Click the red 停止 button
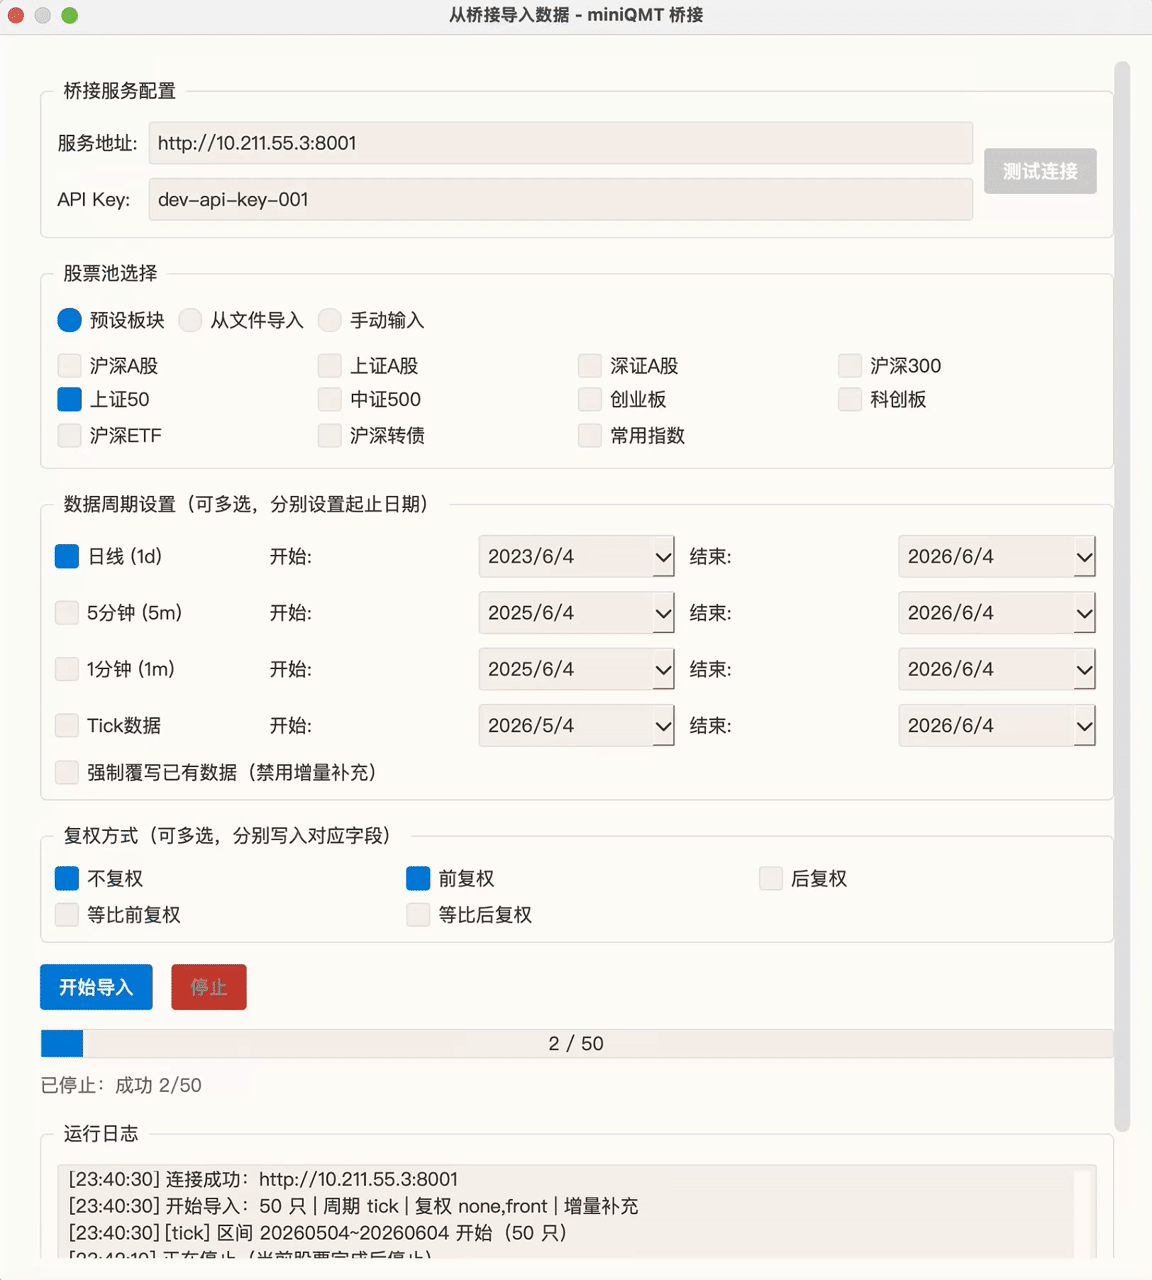 (209, 987)
